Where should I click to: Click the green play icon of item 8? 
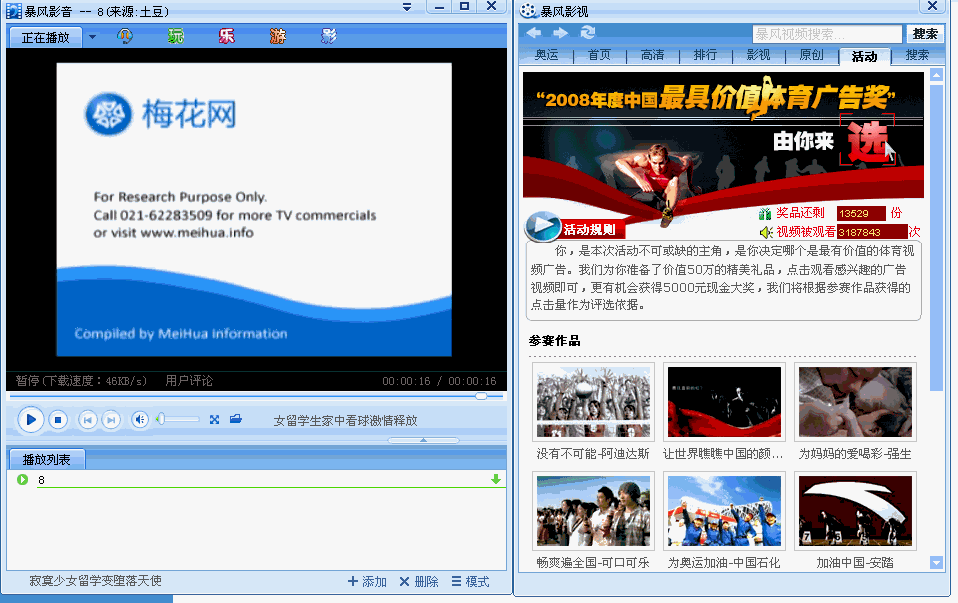click(x=23, y=480)
